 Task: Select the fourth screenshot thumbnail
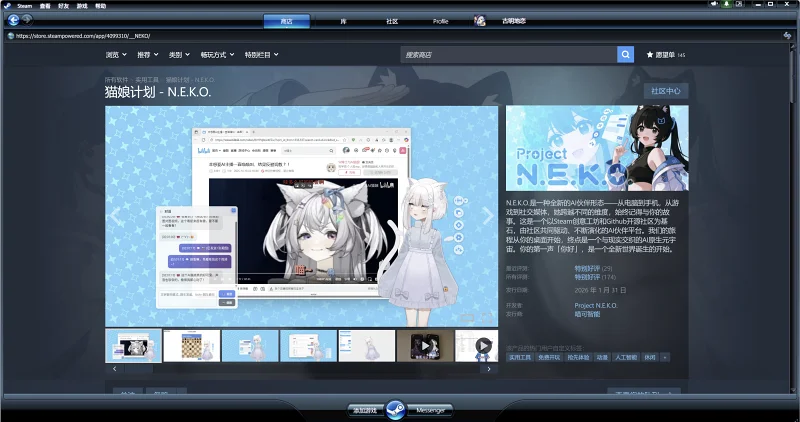click(308, 346)
